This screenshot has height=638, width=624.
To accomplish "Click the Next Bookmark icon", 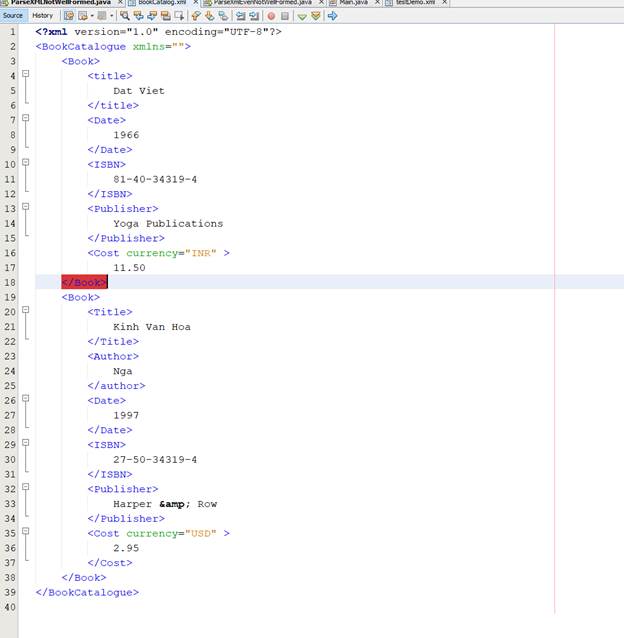I will 209,16.
